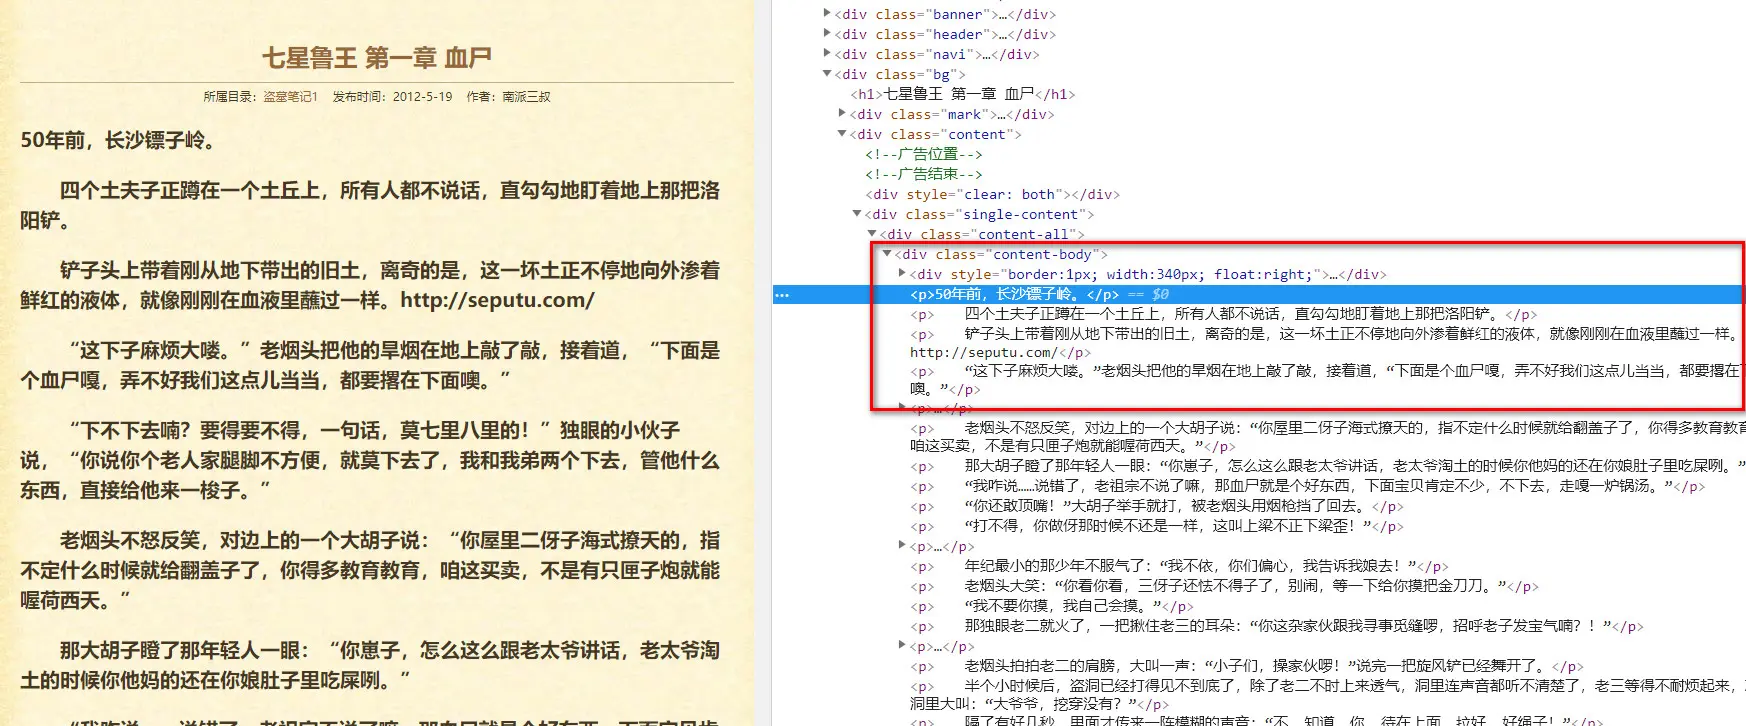Select the div style="clear: both" node
The height and width of the screenshot is (726, 1746).
(992, 194)
